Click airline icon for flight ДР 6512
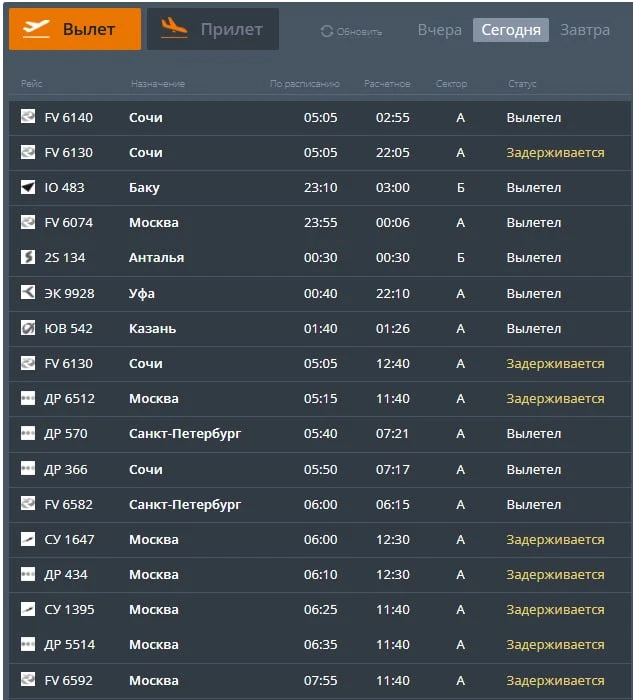Screen dimensions: 633x700 point(28,397)
